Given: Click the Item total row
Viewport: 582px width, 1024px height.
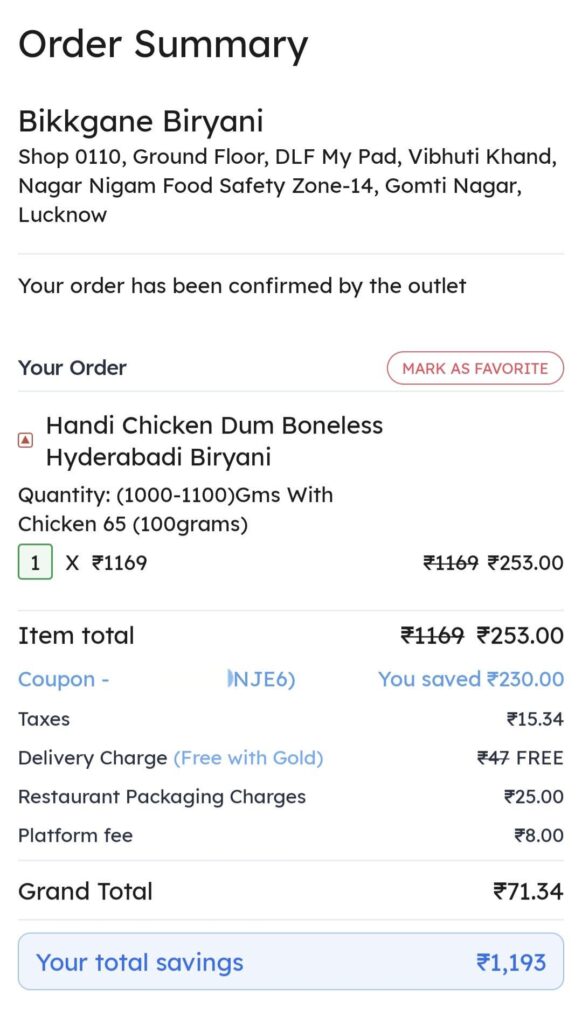Looking at the screenshot, I should tap(76, 636).
